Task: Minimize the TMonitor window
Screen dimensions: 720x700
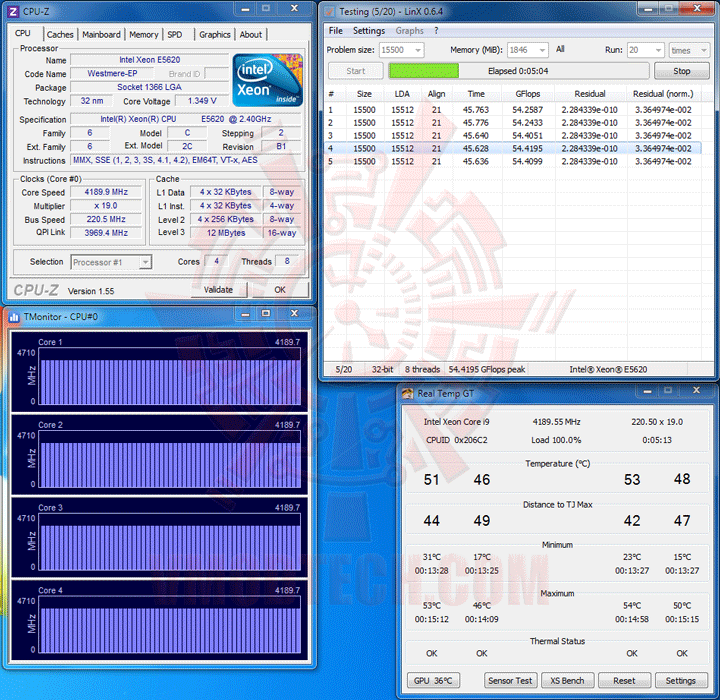Action: tap(246, 313)
